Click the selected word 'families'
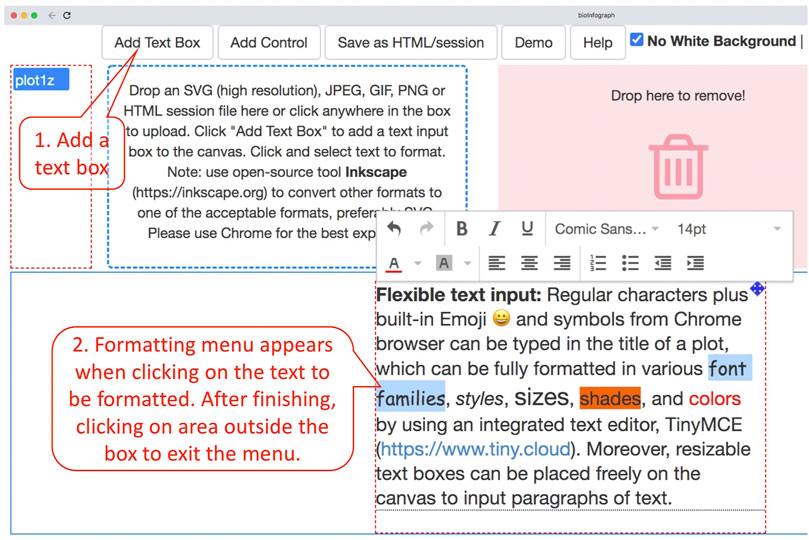This screenshot has width=809, height=540. (411, 398)
